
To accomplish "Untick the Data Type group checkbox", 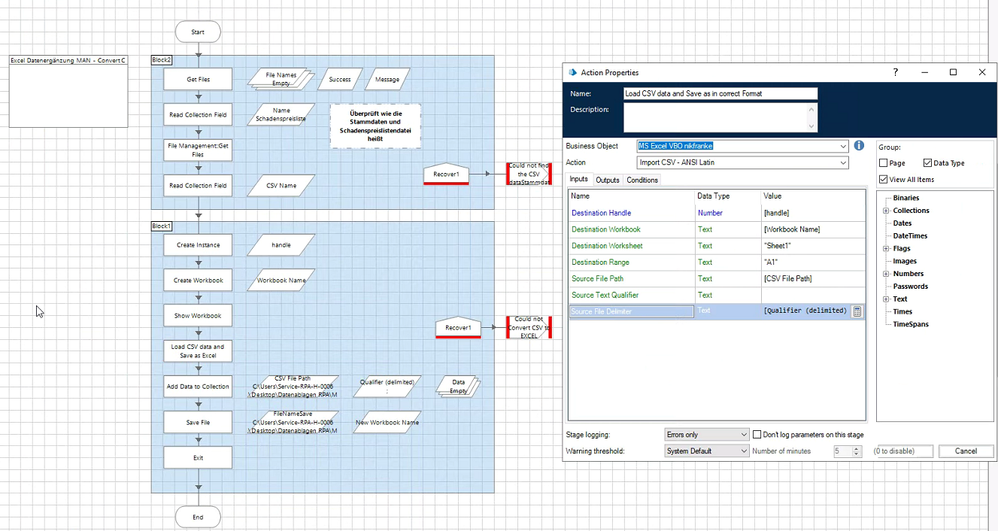I will 927,163.
